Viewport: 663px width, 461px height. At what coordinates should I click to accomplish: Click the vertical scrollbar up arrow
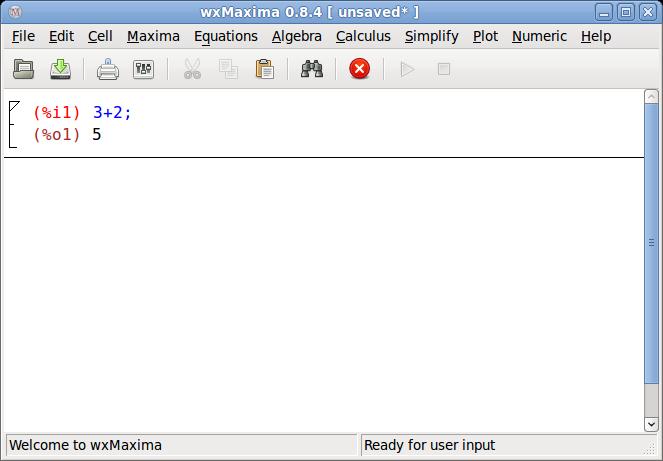tap(651, 97)
